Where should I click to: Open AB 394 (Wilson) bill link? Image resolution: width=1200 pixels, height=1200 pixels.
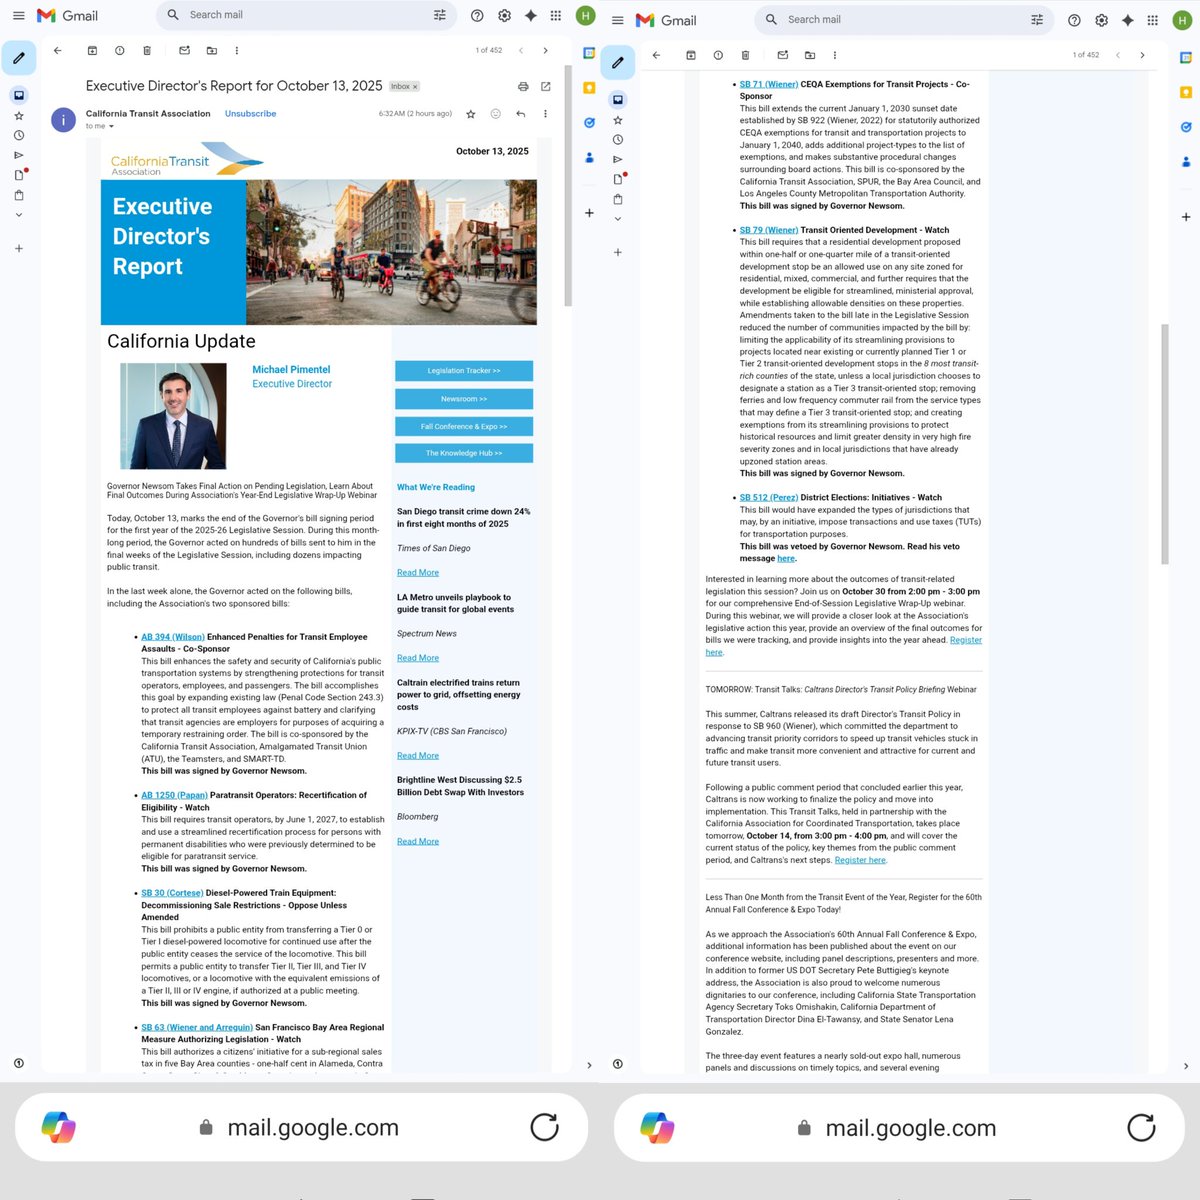(173, 637)
